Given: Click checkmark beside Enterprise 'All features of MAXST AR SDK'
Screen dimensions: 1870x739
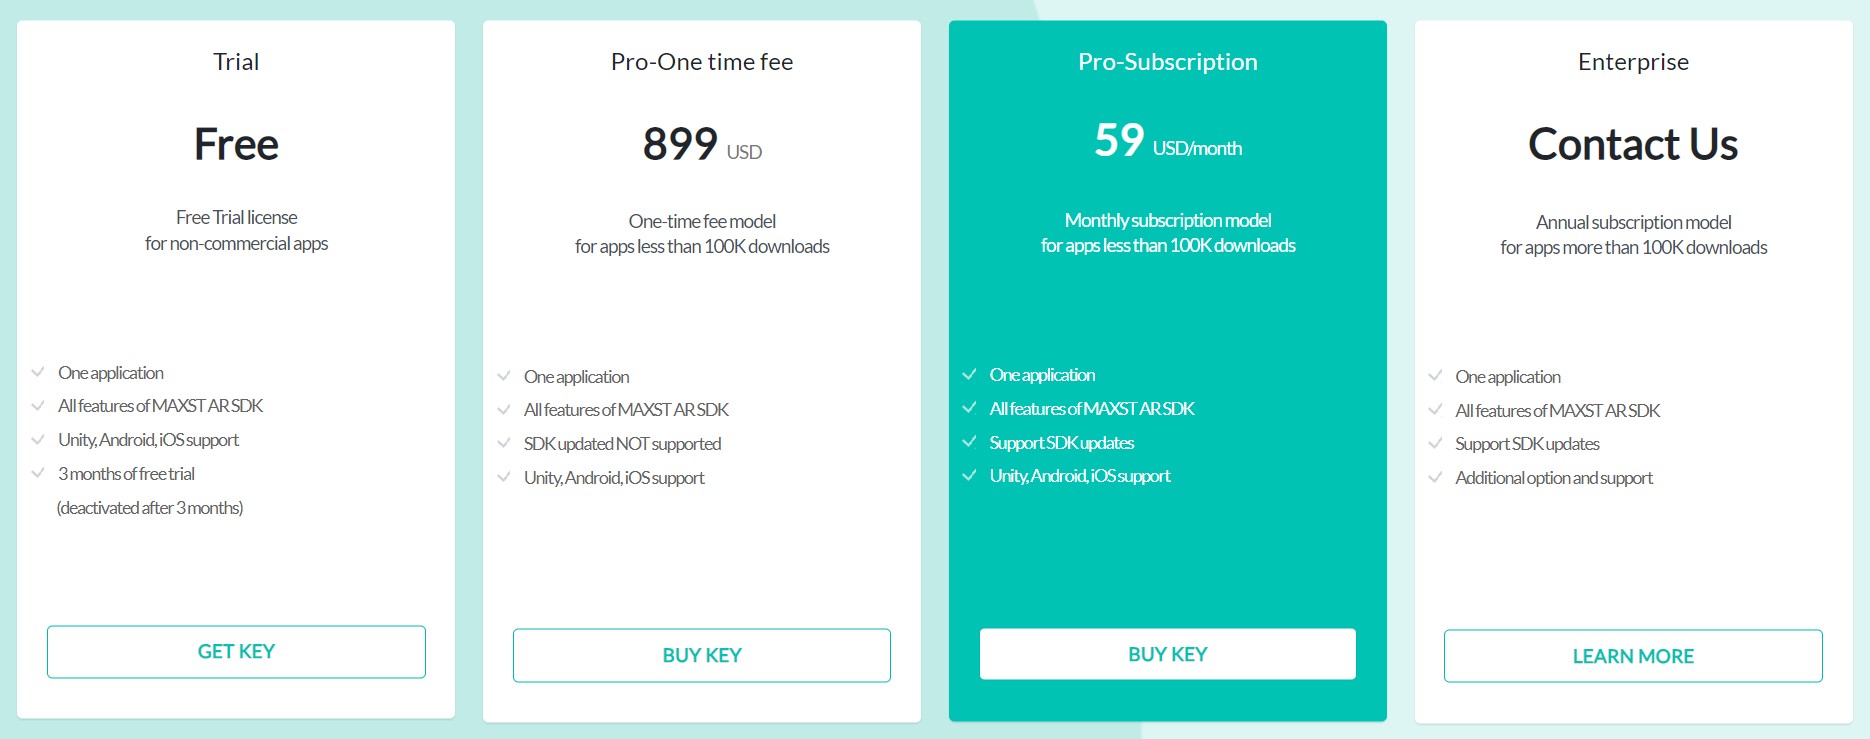Looking at the screenshot, I should 1435,410.
